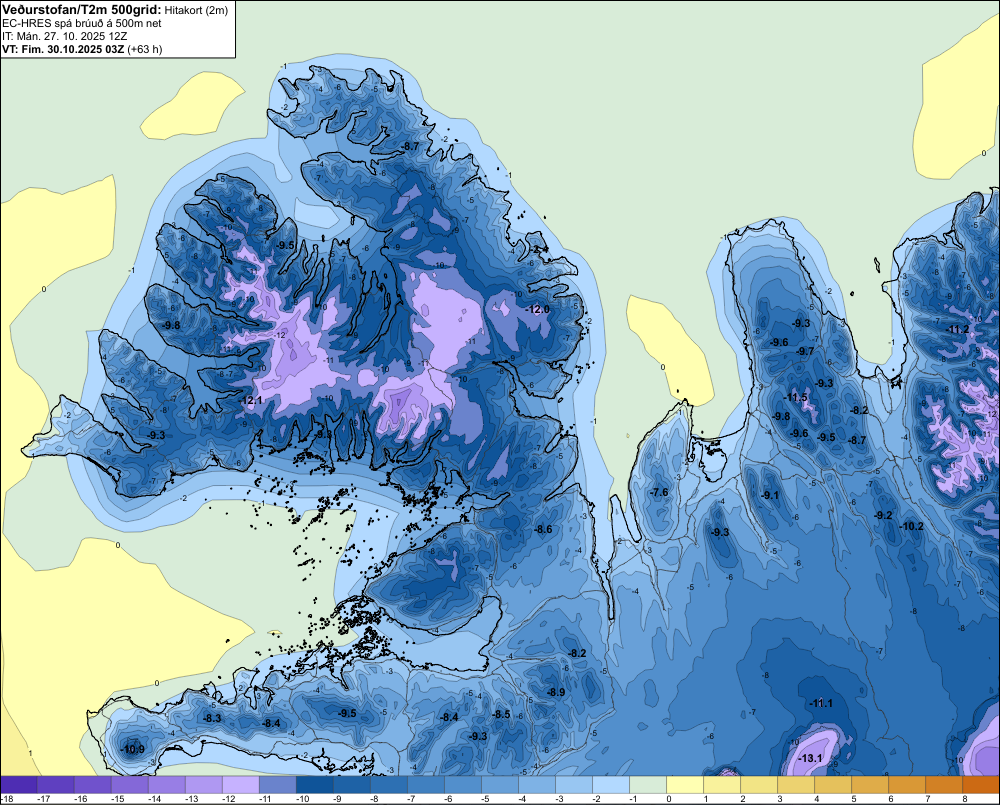
Task: Click the legend label "-4"
Action: 523,799
